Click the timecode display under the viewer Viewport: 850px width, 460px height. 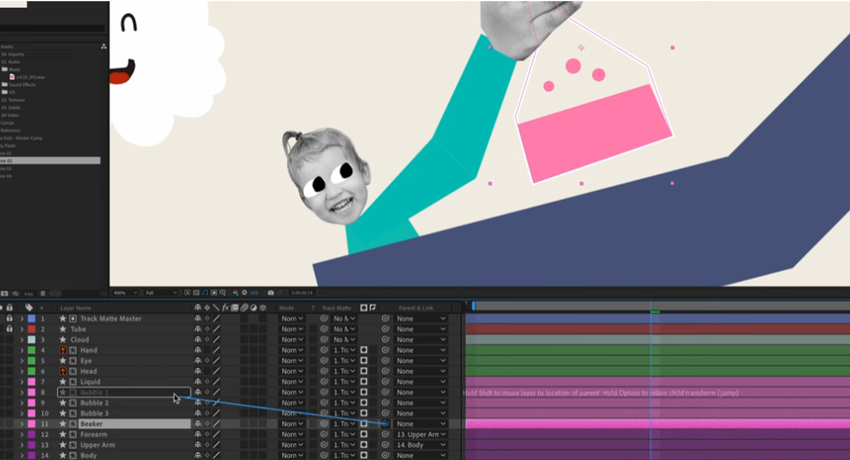point(302,293)
